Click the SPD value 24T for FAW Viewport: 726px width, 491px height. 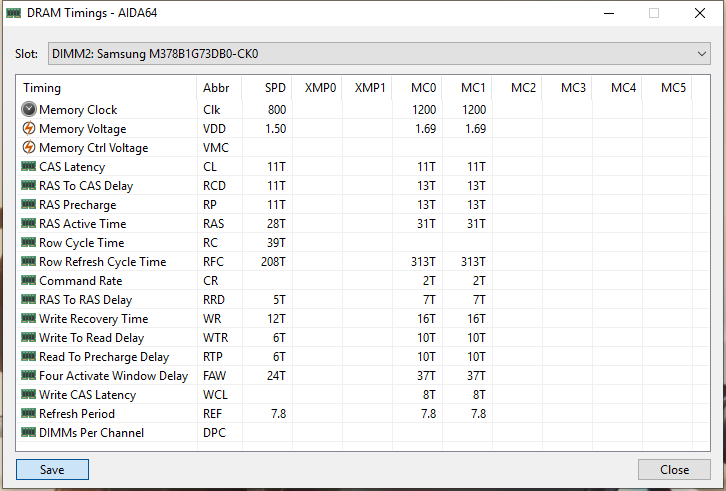(x=276, y=376)
